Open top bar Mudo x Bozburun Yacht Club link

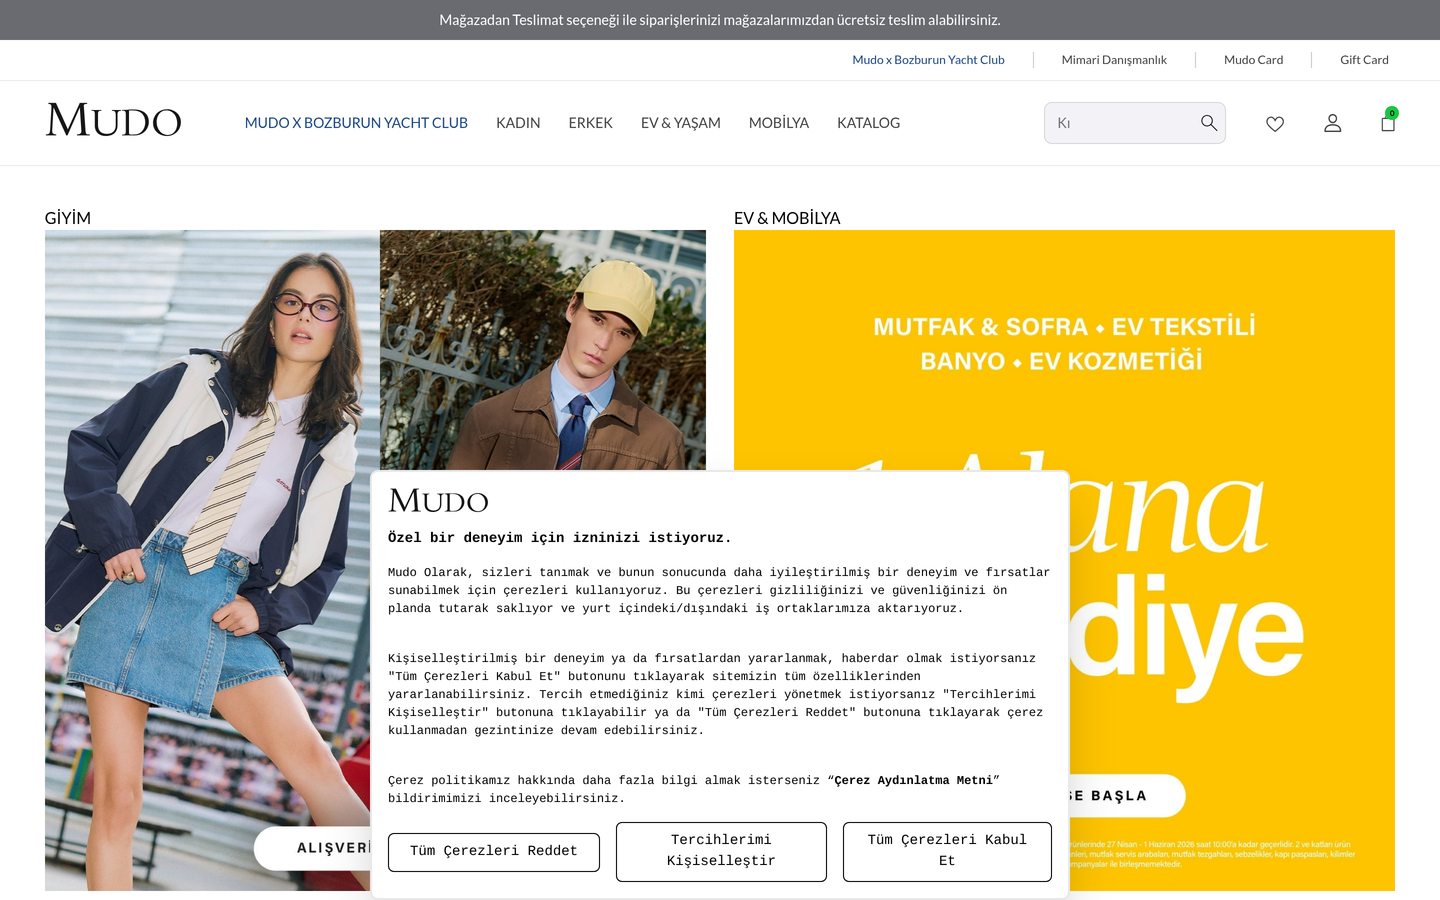928,60
